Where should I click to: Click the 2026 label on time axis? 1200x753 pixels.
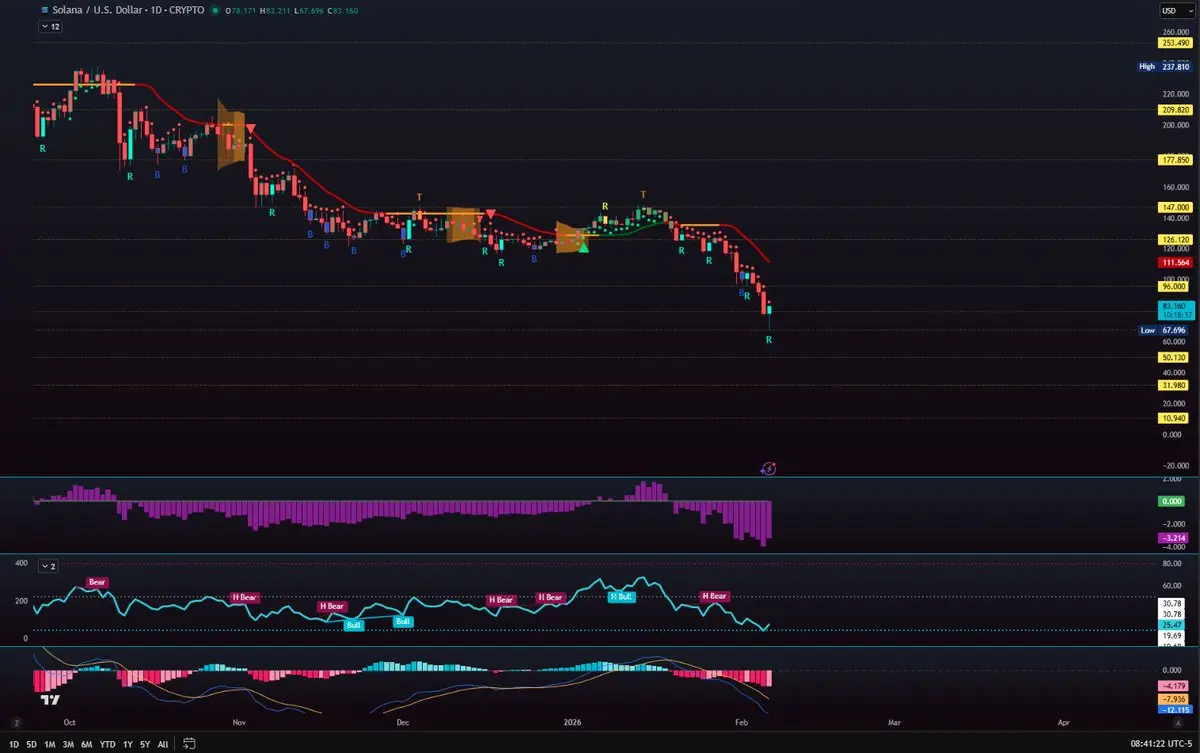coord(573,720)
